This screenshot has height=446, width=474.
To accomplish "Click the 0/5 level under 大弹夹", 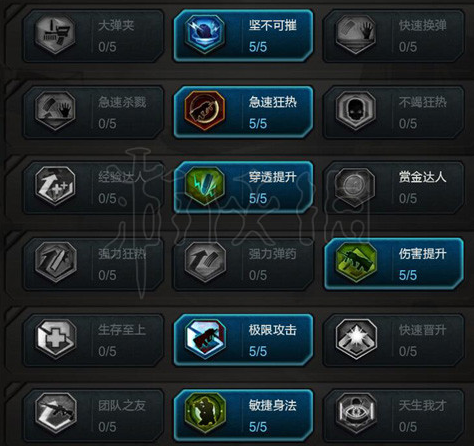I will pyautogui.click(x=107, y=47).
